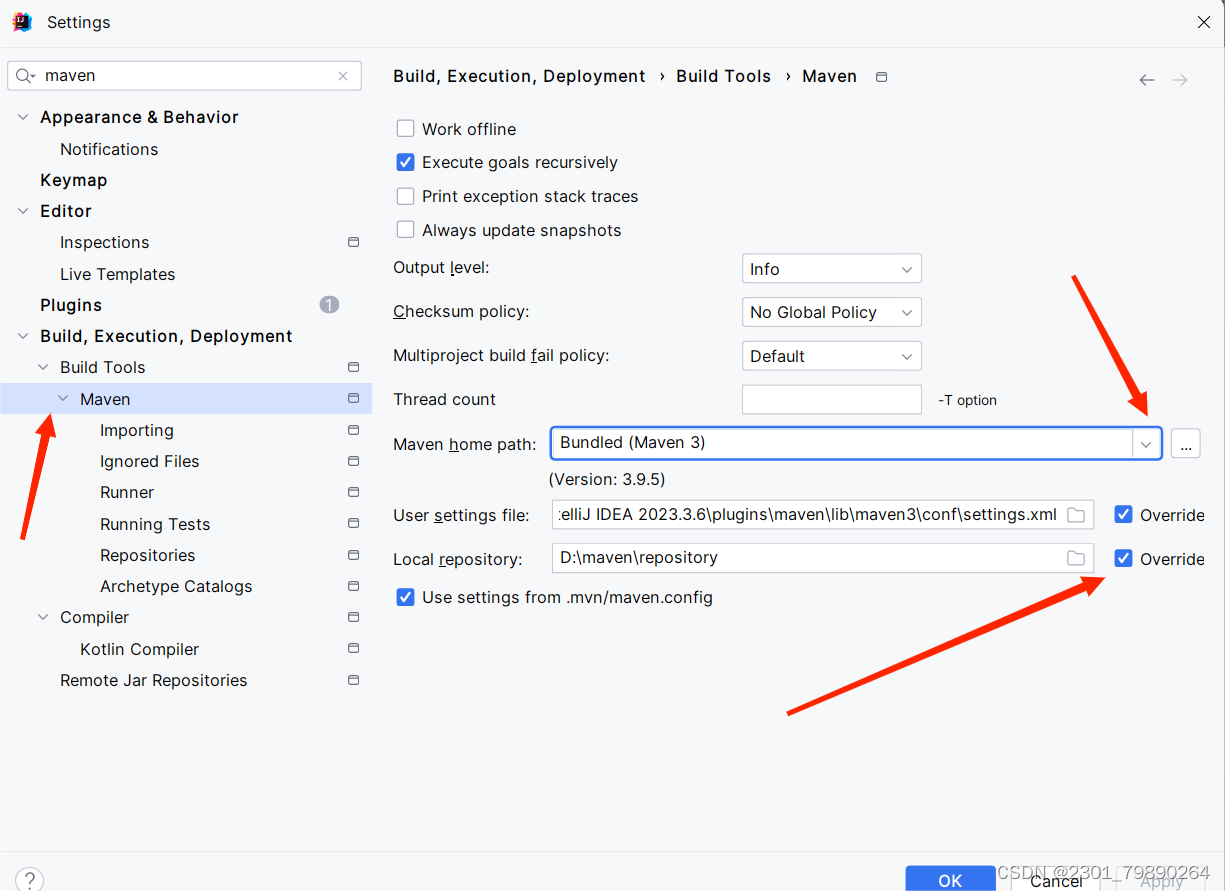Image resolution: width=1225 pixels, height=891 pixels.
Task: Open the Keymap settings page
Action: [x=73, y=180]
